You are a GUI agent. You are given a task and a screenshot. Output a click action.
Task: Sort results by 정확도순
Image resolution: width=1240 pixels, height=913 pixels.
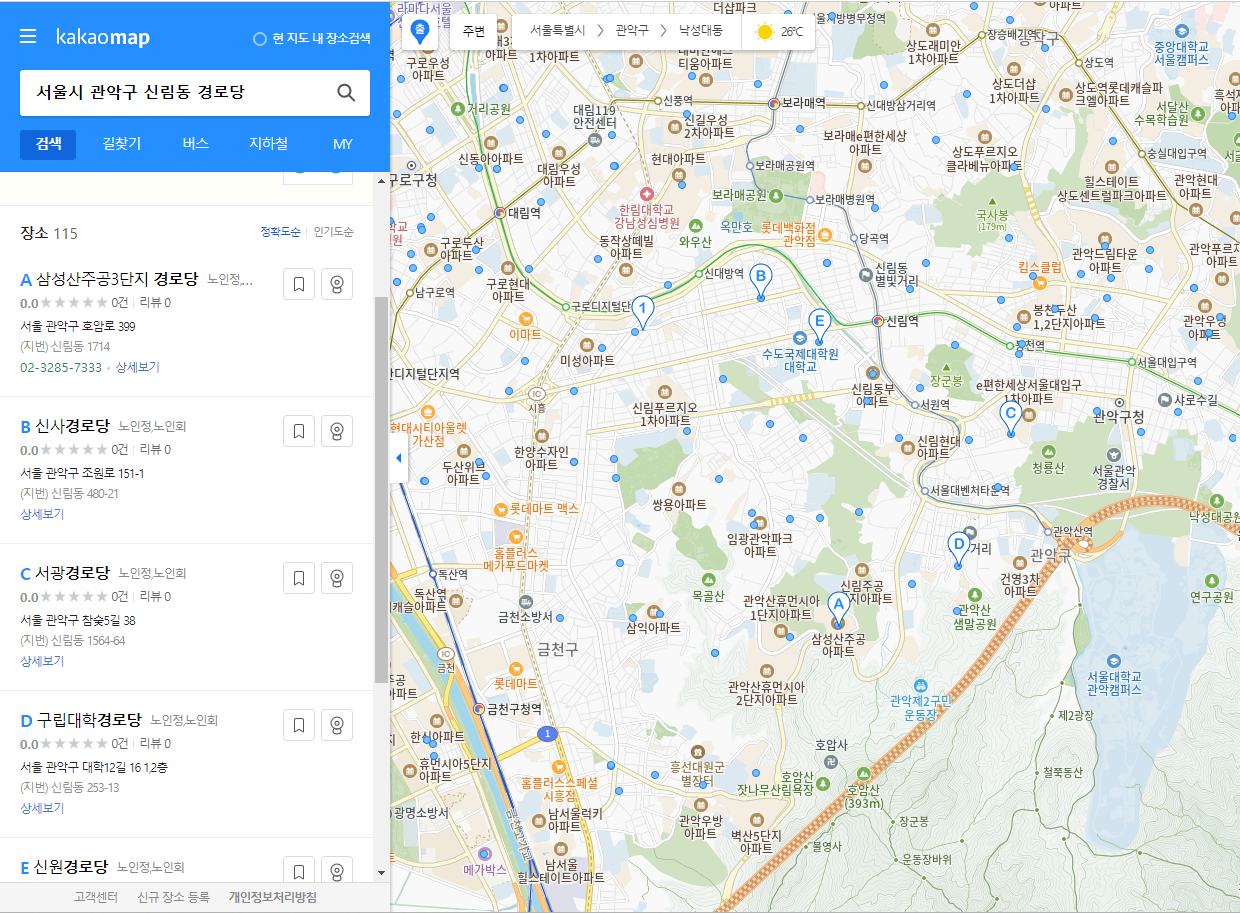pyautogui.click(x=280, y=232)
